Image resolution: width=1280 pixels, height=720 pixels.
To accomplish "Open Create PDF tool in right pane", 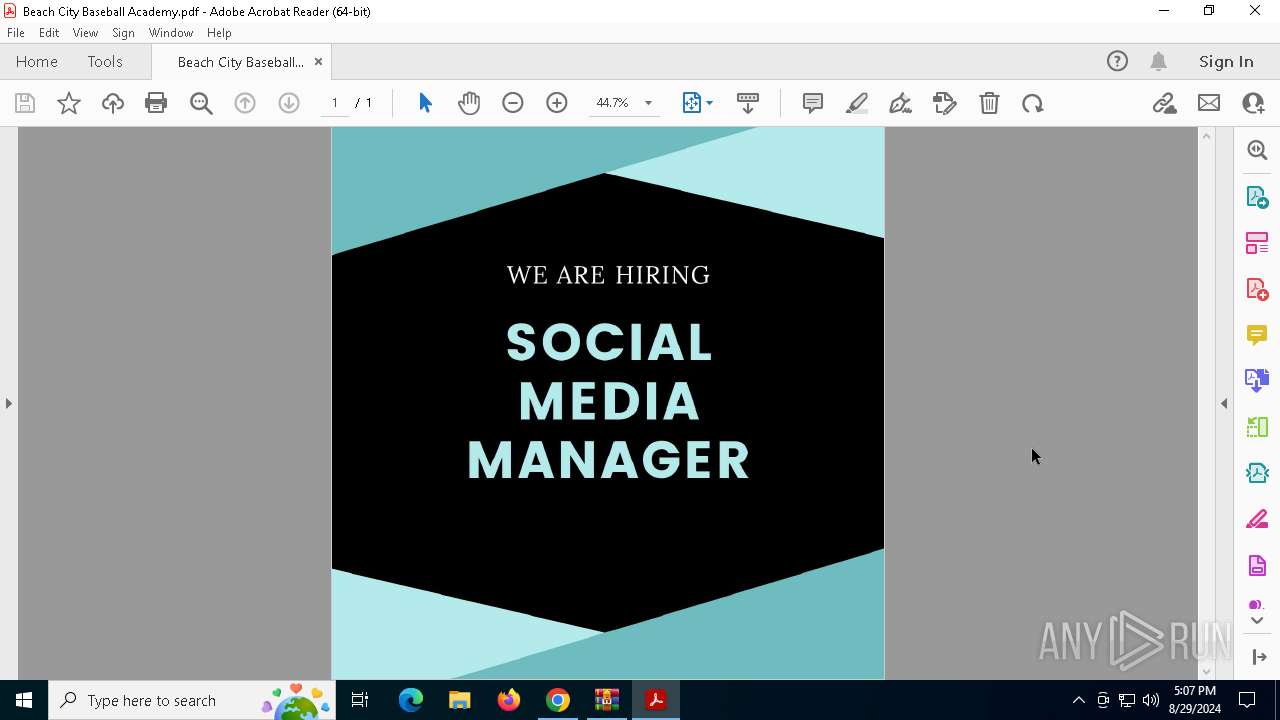I will click(x=1257, y=289).
